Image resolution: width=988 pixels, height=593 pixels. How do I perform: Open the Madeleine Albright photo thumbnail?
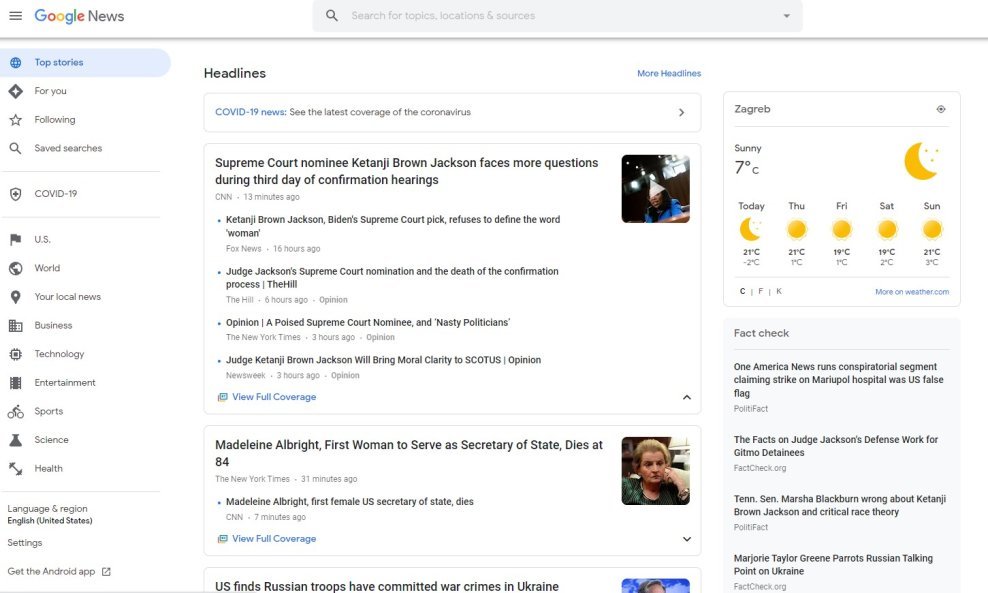[x=655, y=471]
